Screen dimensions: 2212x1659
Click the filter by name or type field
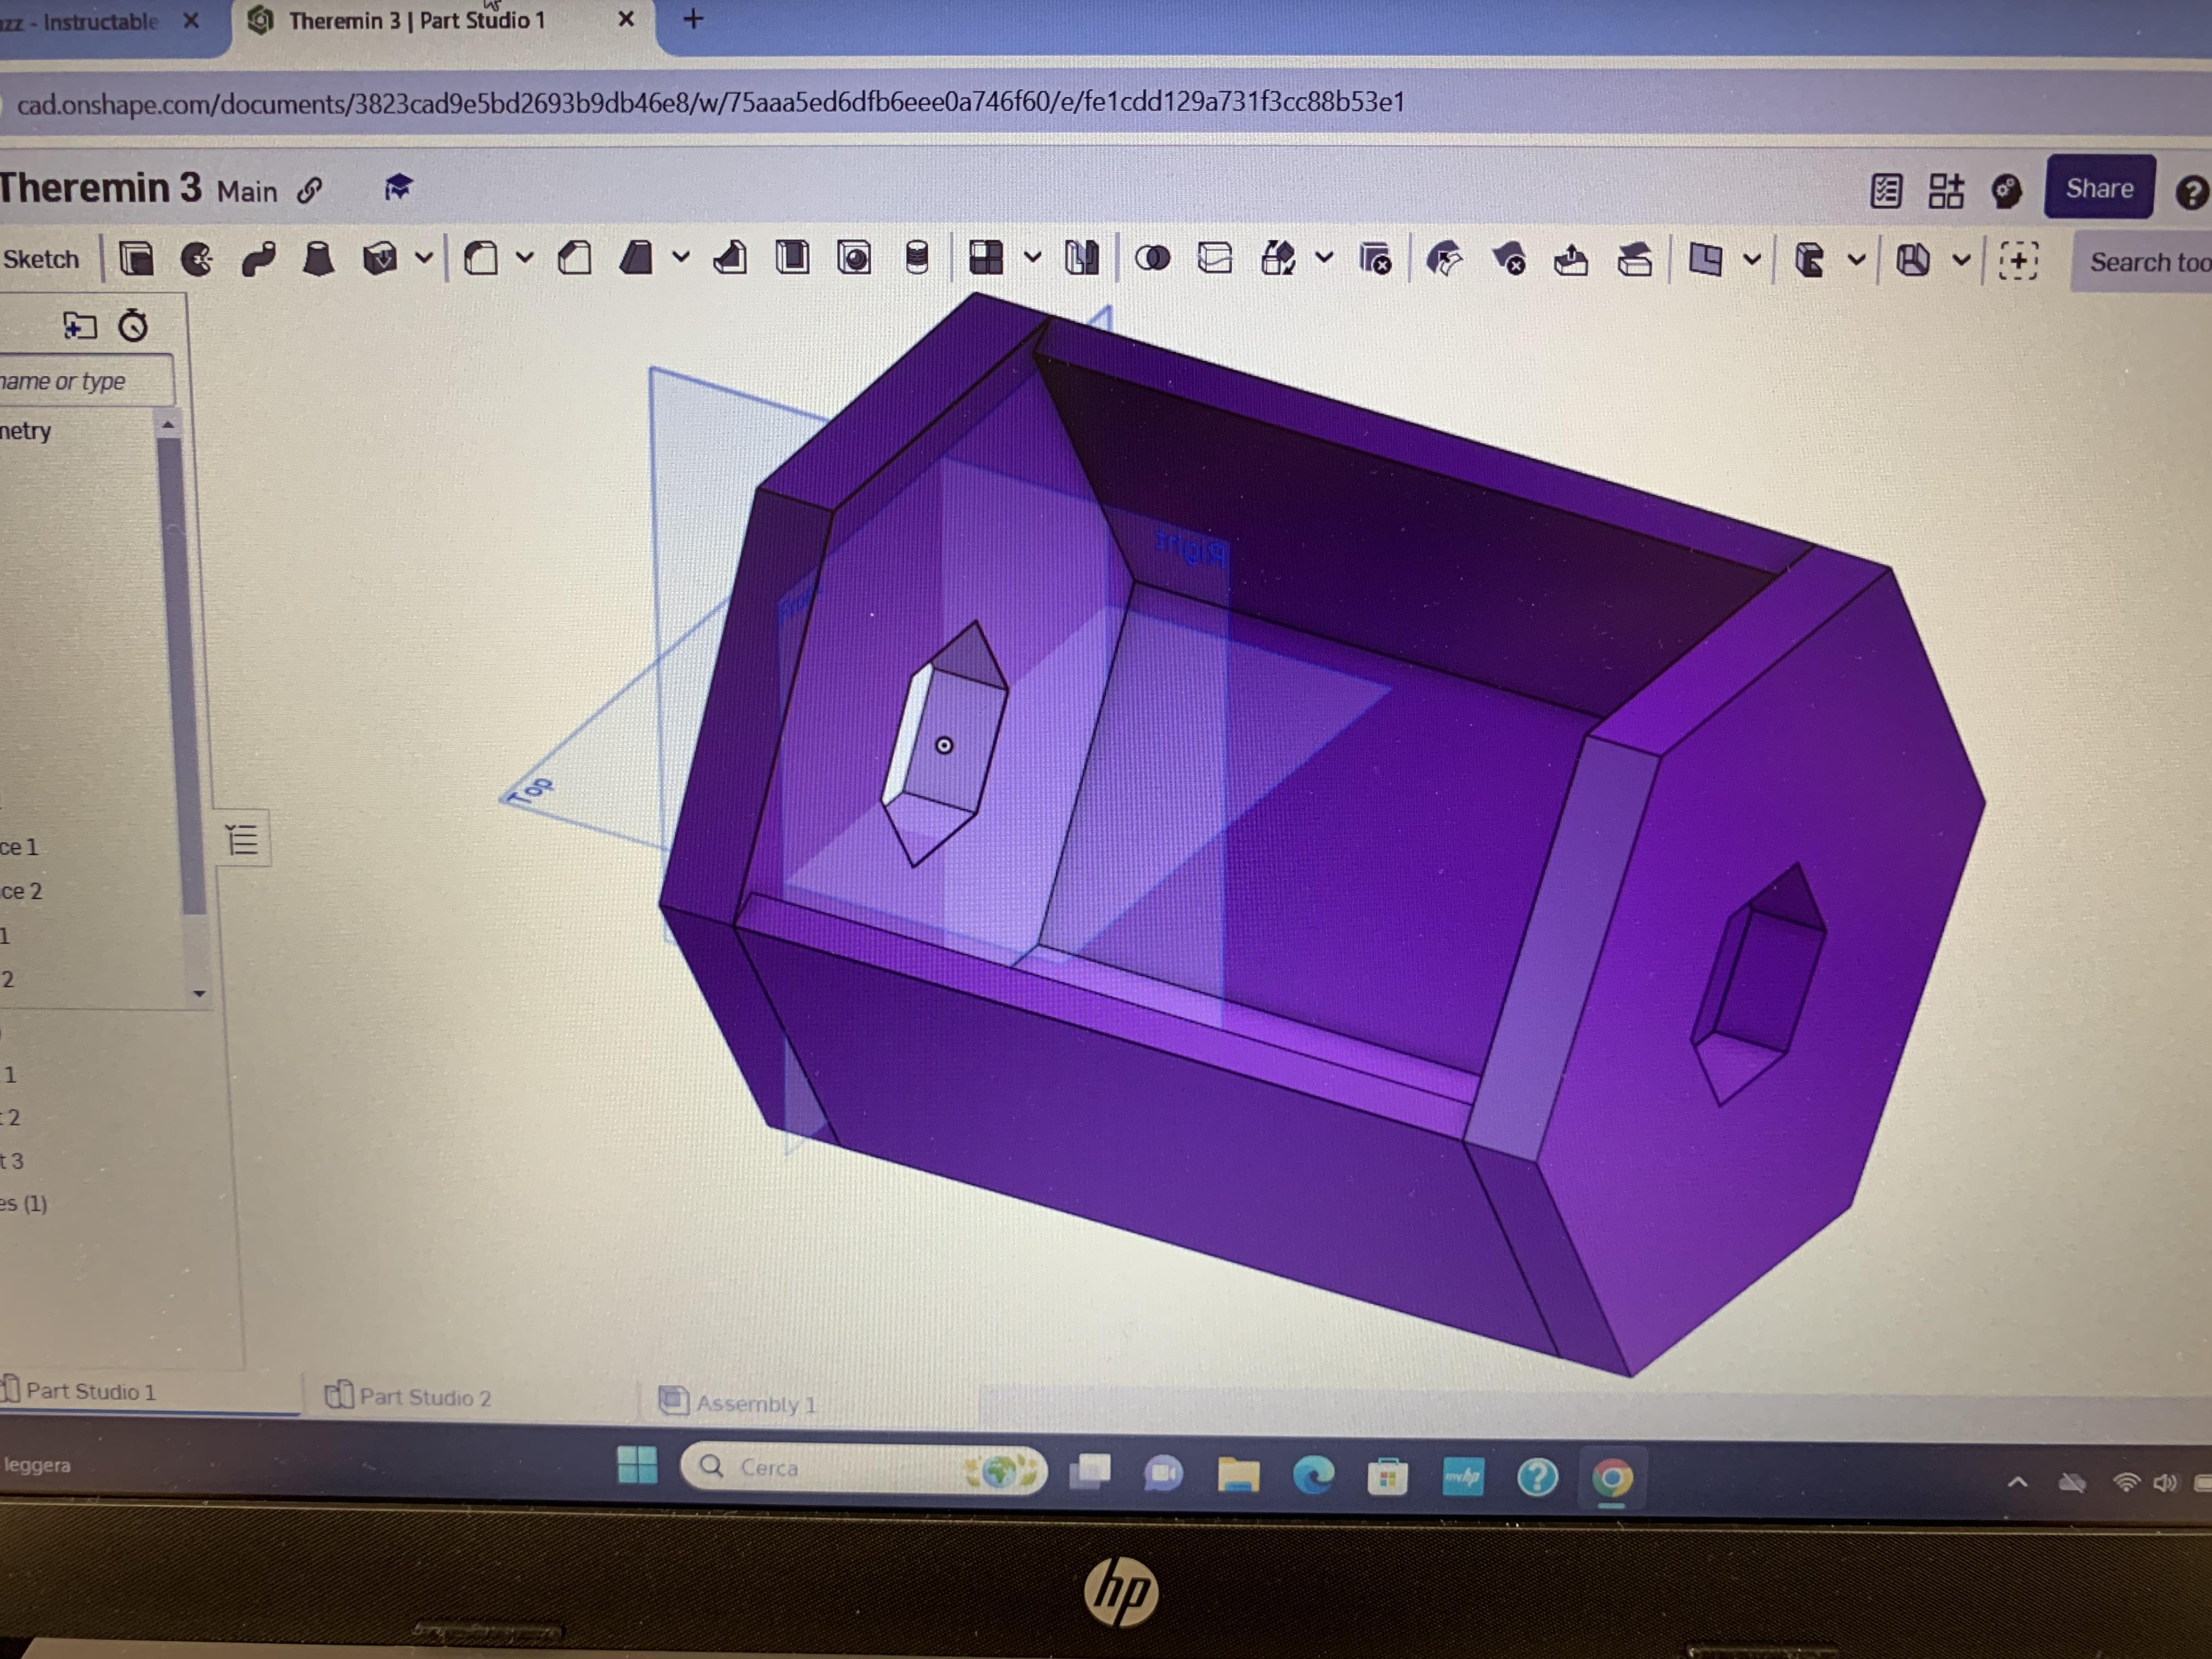(x=86, y=381)
